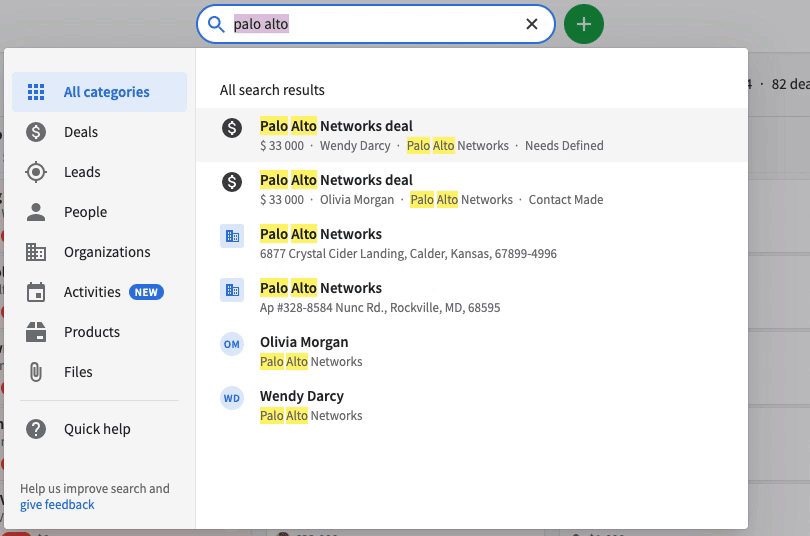Screen dimensions: 810x536
Task: Click the Contact Made stage text
Action: click(x=566, y=200)
